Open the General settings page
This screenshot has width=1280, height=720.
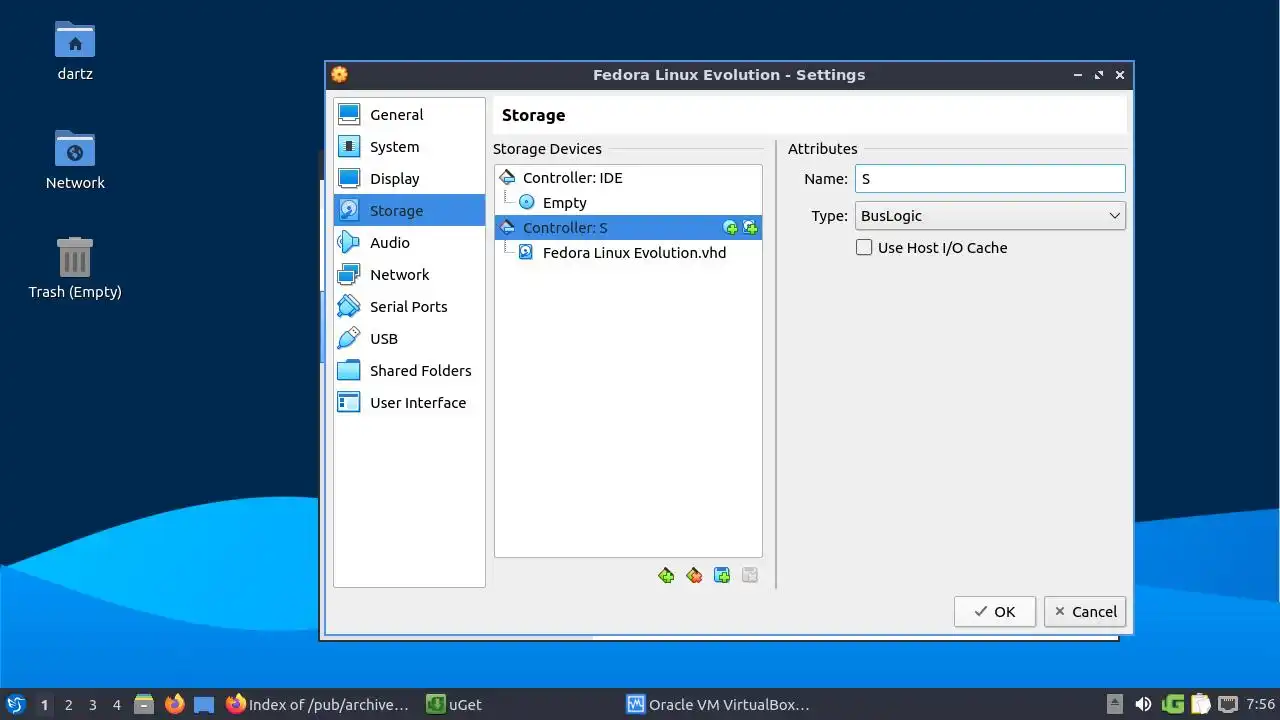(409, 115)
